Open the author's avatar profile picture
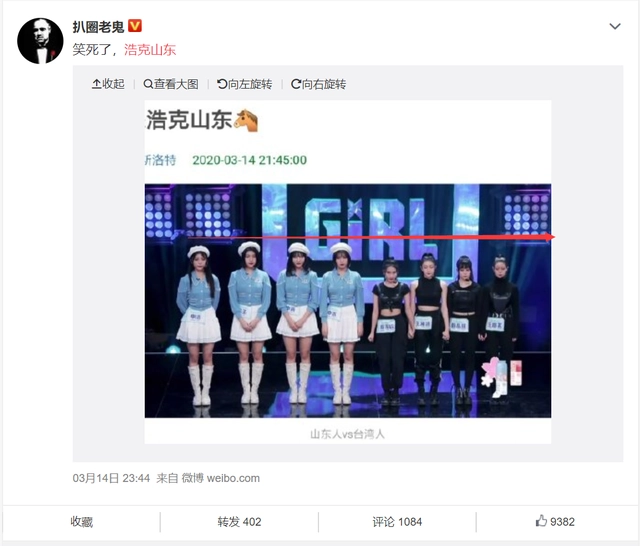The height and width of the screenshot is (546, 640). 40,41
